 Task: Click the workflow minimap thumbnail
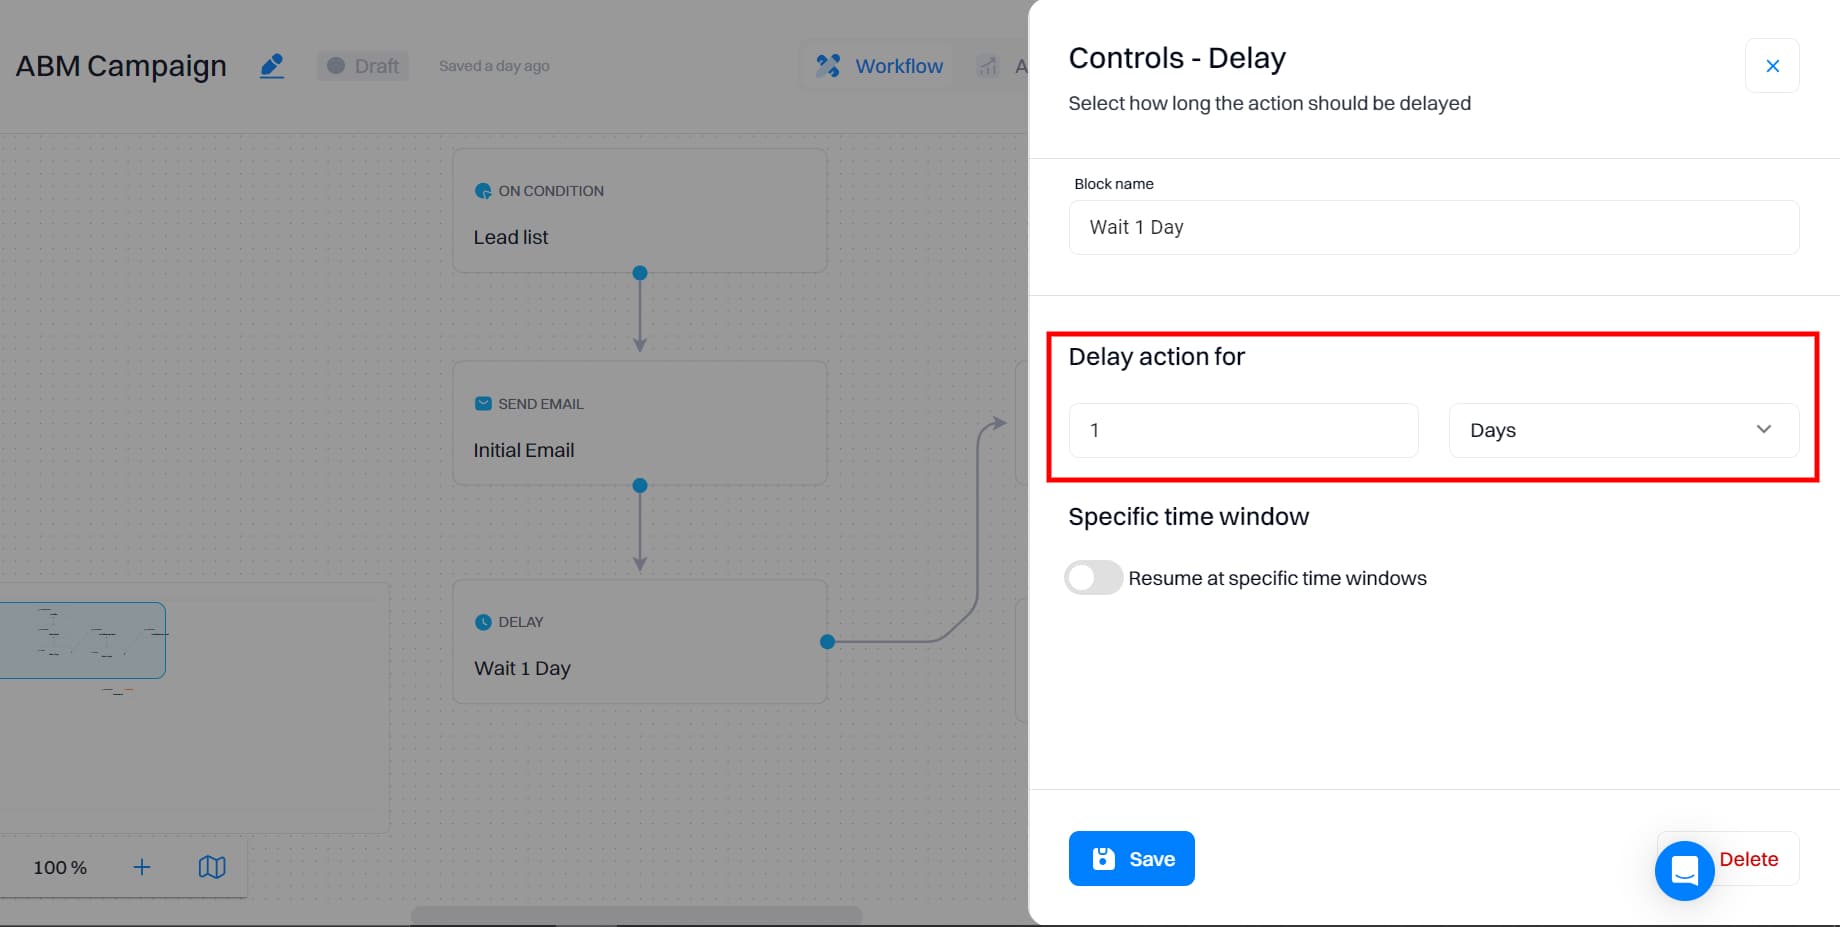[x=83, y=640]
